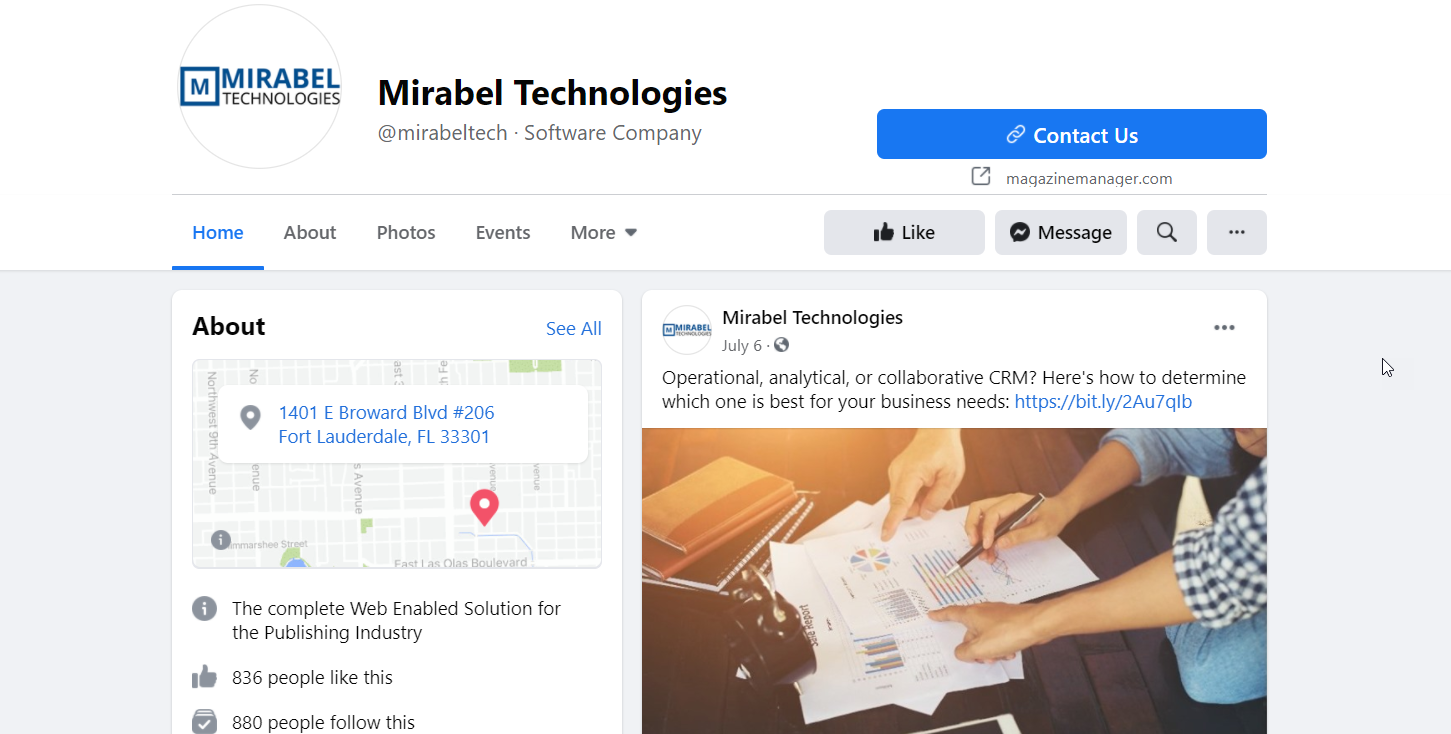Open the bit.ly link in the post

1103,402
